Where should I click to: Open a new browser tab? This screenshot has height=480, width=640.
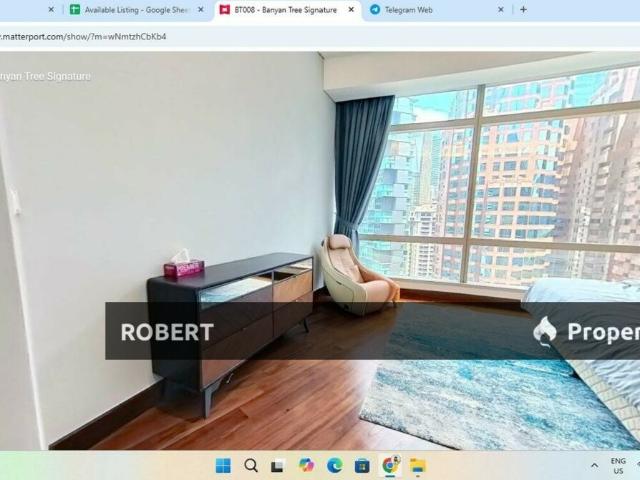(523, 10)
